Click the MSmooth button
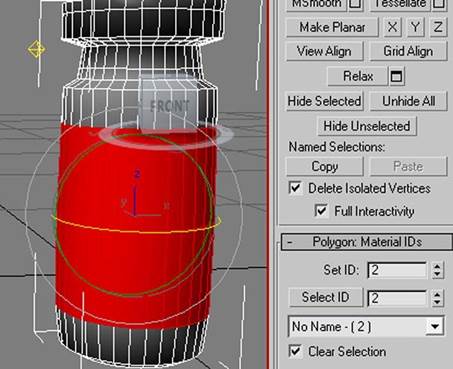 [317, 4]
